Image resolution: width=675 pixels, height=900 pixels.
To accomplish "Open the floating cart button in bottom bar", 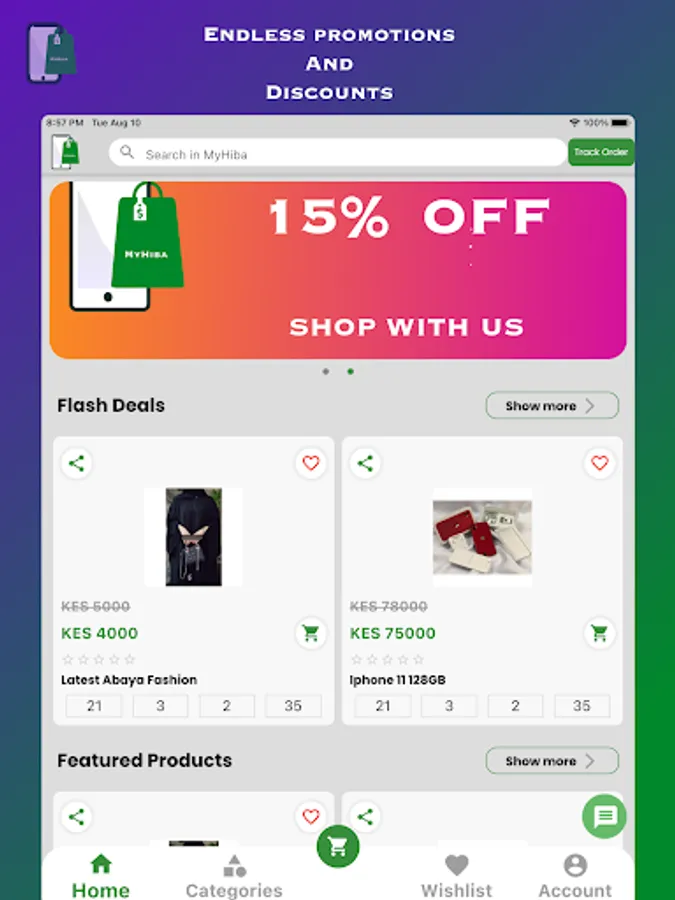I will click(x=338, y=846).
